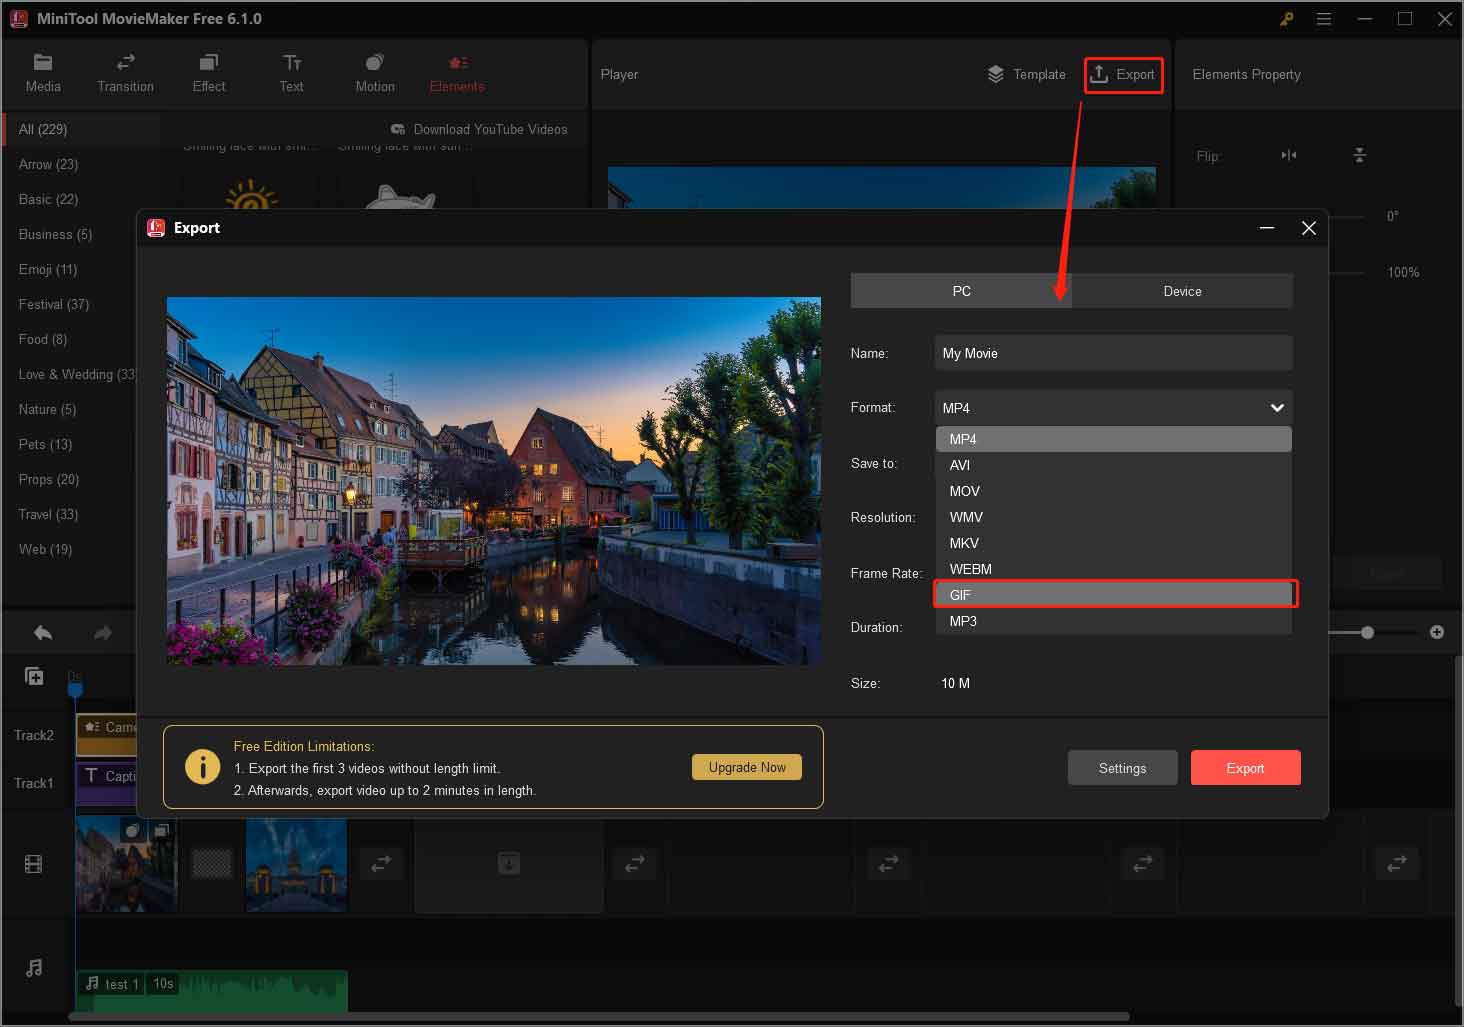Select Pets (13) category

coord(45,444)
